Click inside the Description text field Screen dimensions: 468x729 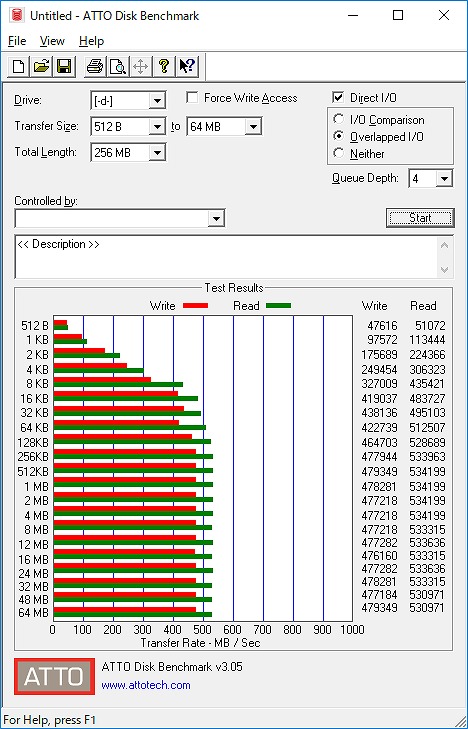tap(227, 257)
